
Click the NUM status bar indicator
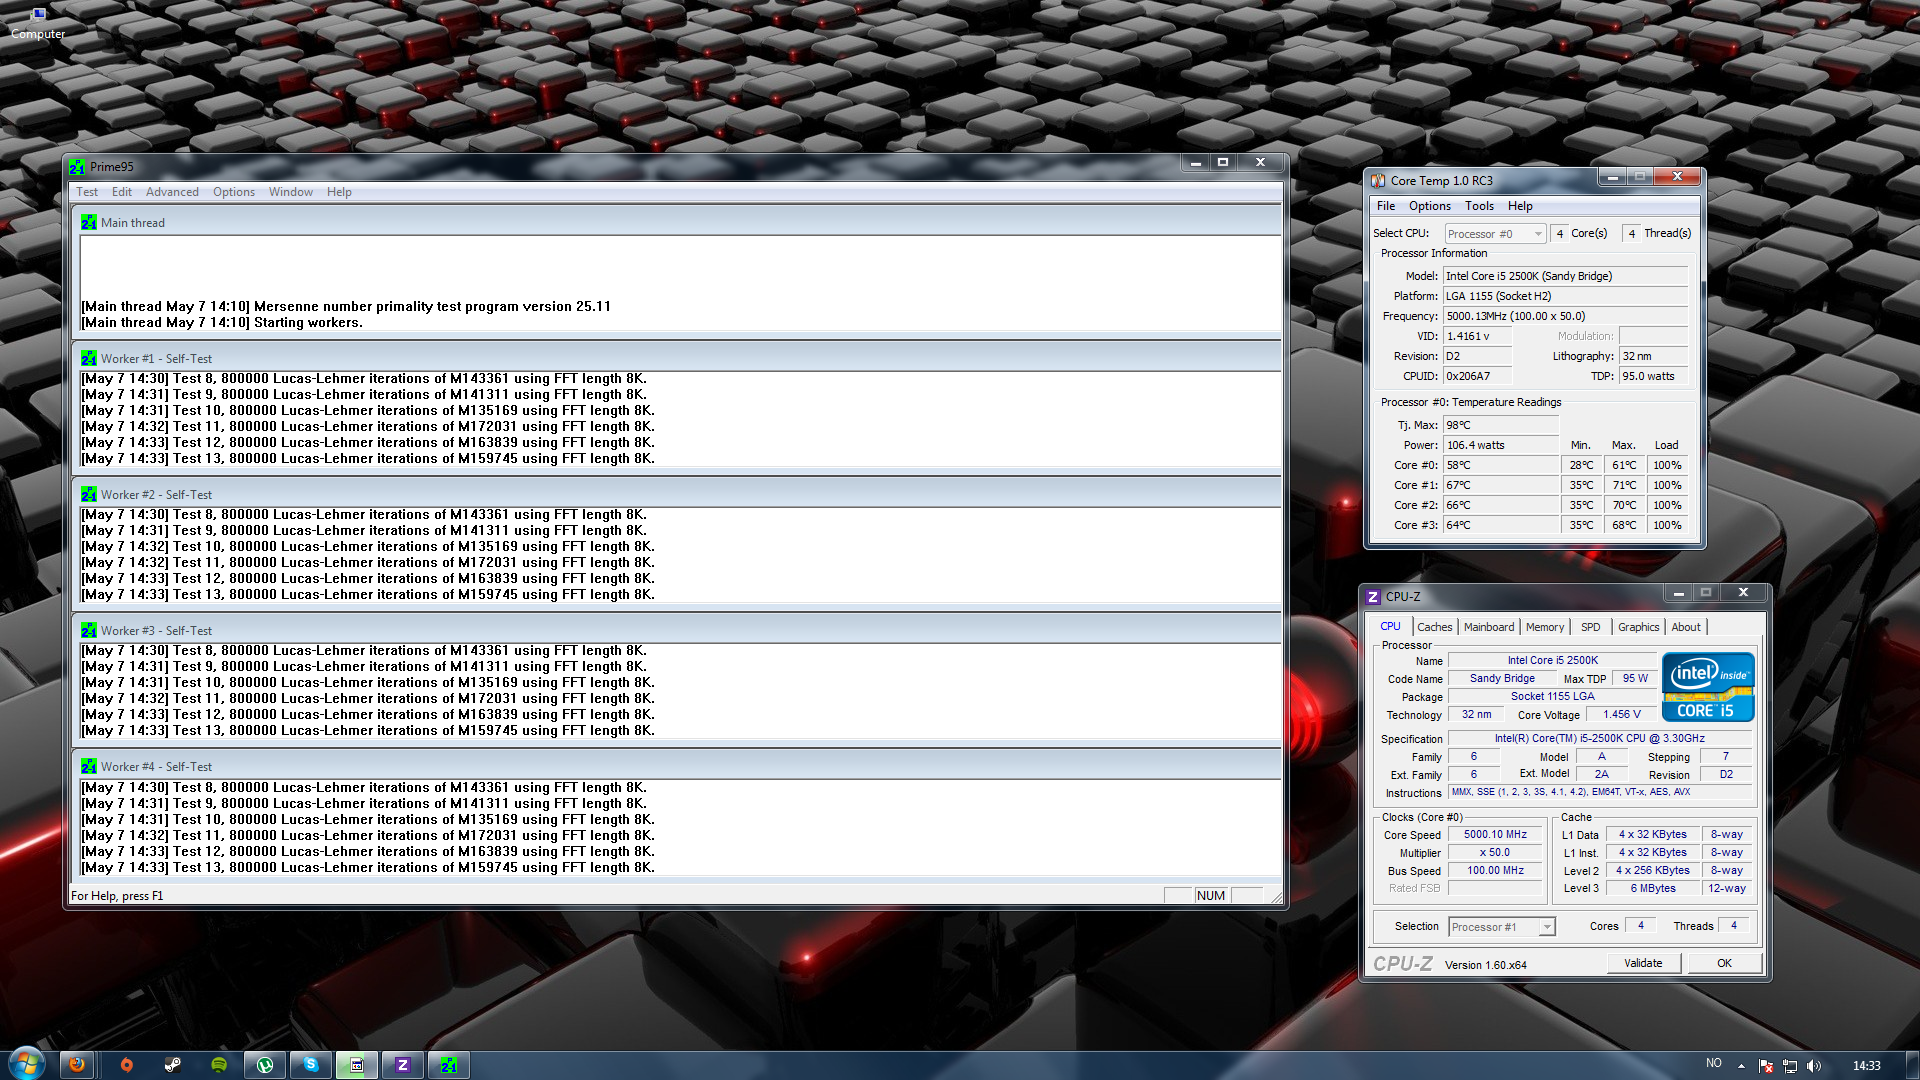click(x=1210, y=896)
